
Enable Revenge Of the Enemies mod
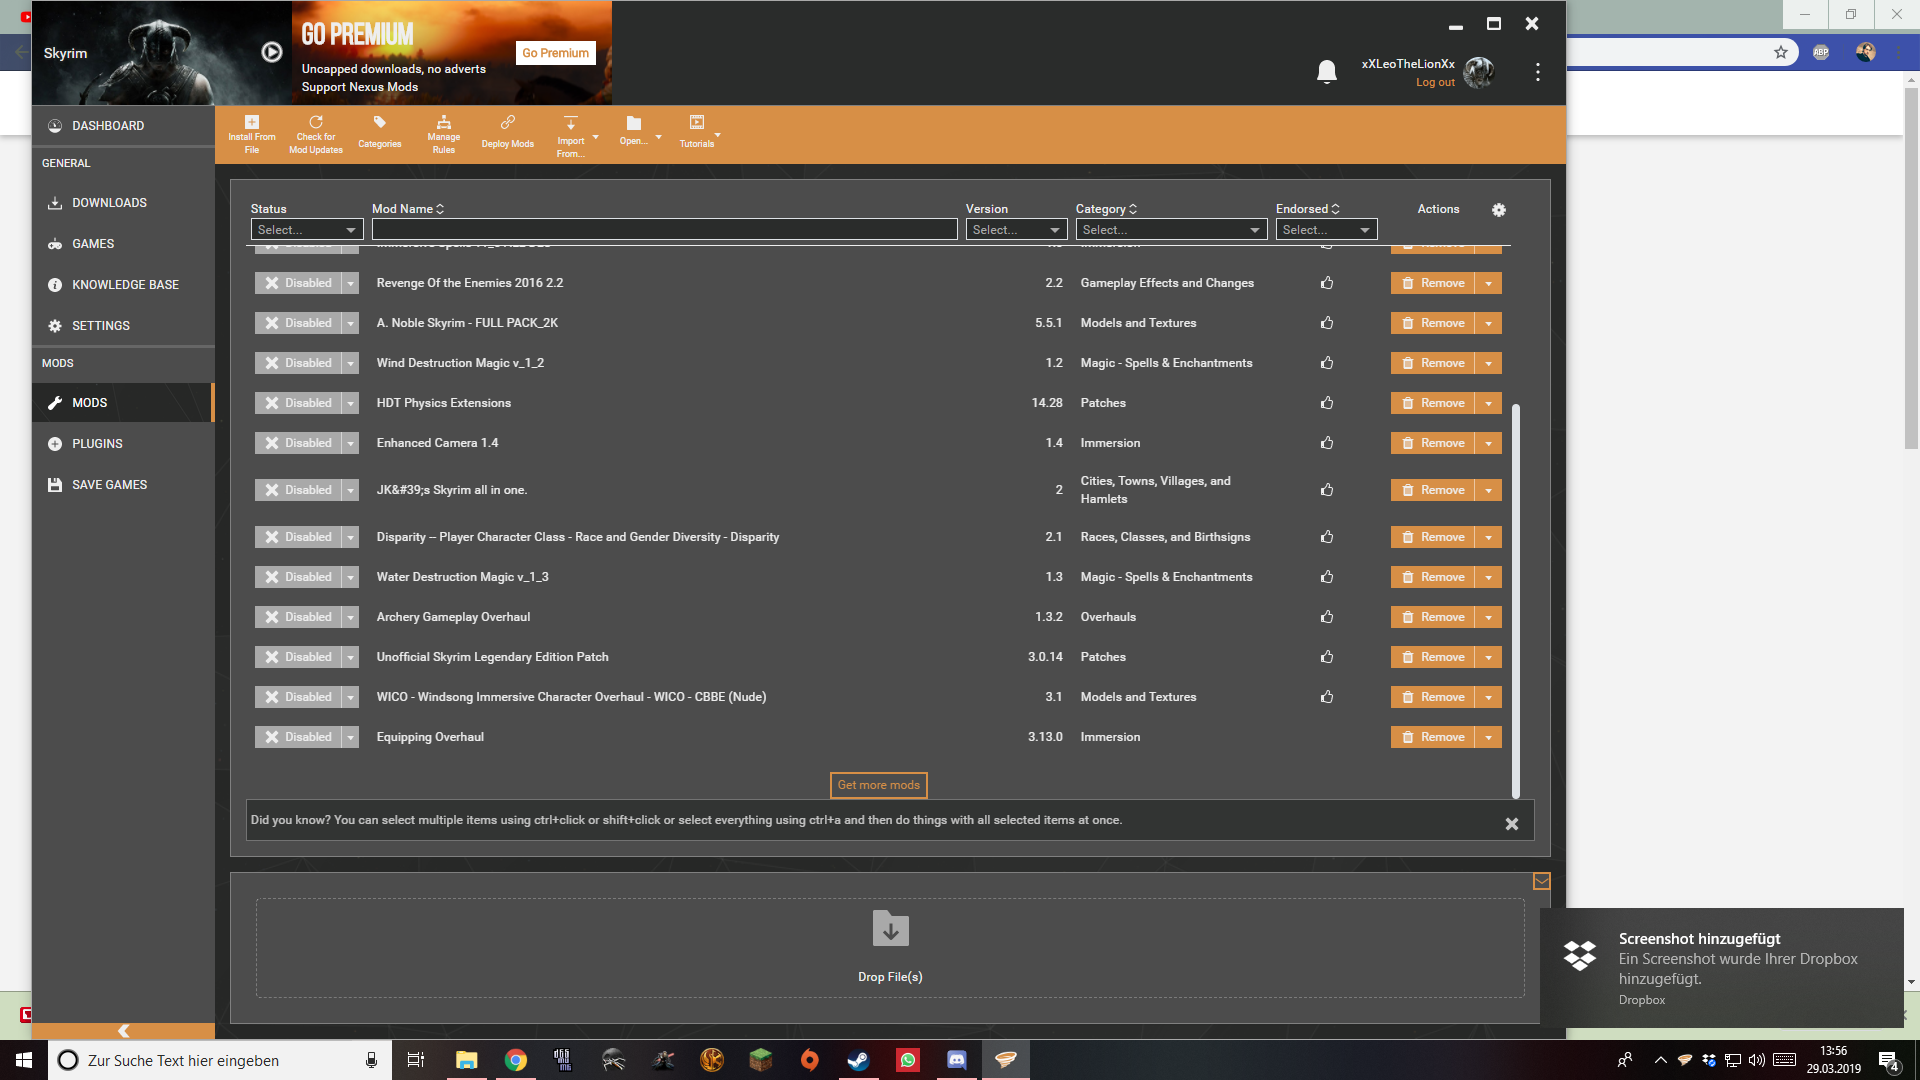point(298,283)
